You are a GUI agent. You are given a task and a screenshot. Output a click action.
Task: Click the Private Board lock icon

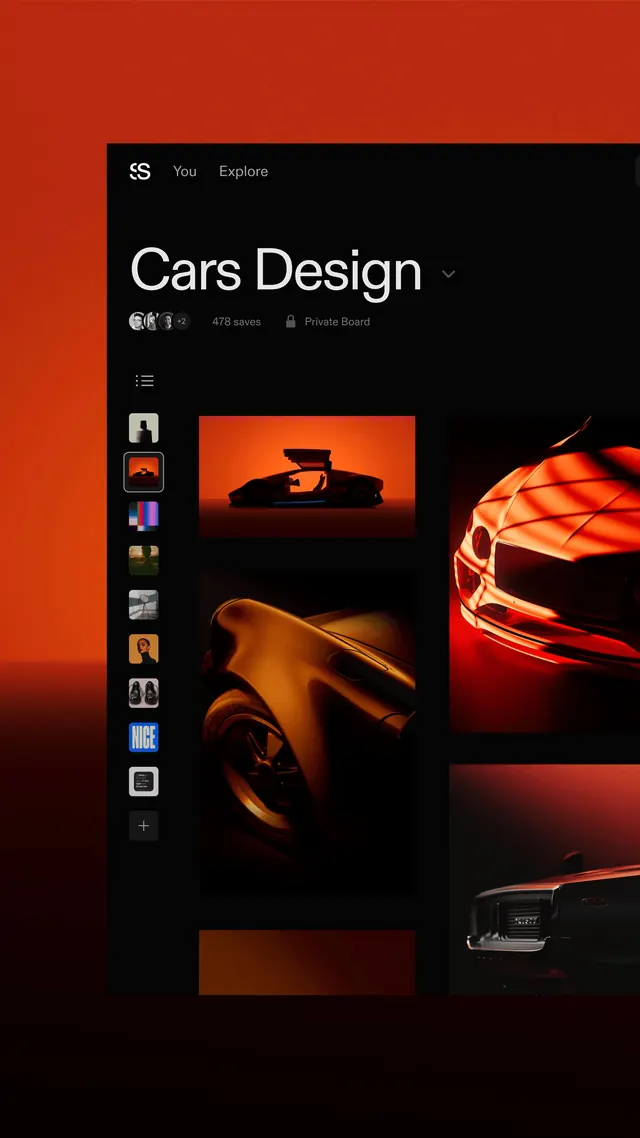click(x=290, y=322)
